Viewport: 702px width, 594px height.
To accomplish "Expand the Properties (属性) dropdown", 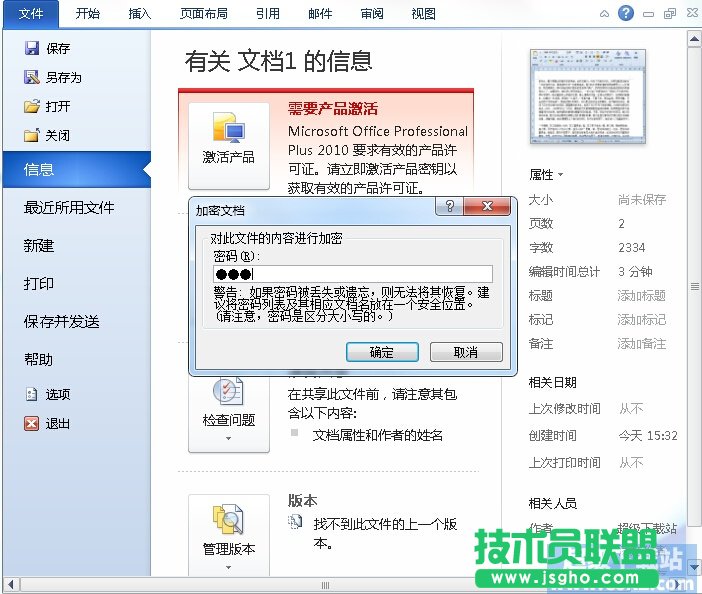I will point(546,174).
